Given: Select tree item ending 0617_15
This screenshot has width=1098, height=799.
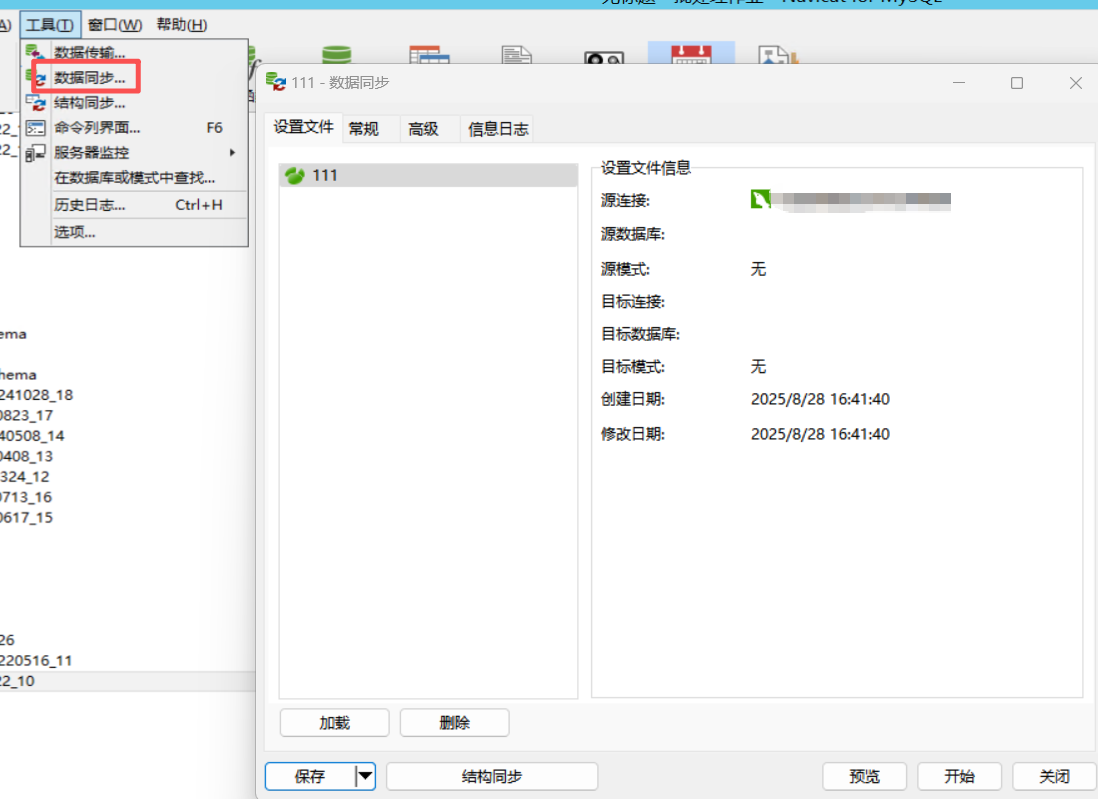Looking at the screenshot, I should [x=27, y=517].
